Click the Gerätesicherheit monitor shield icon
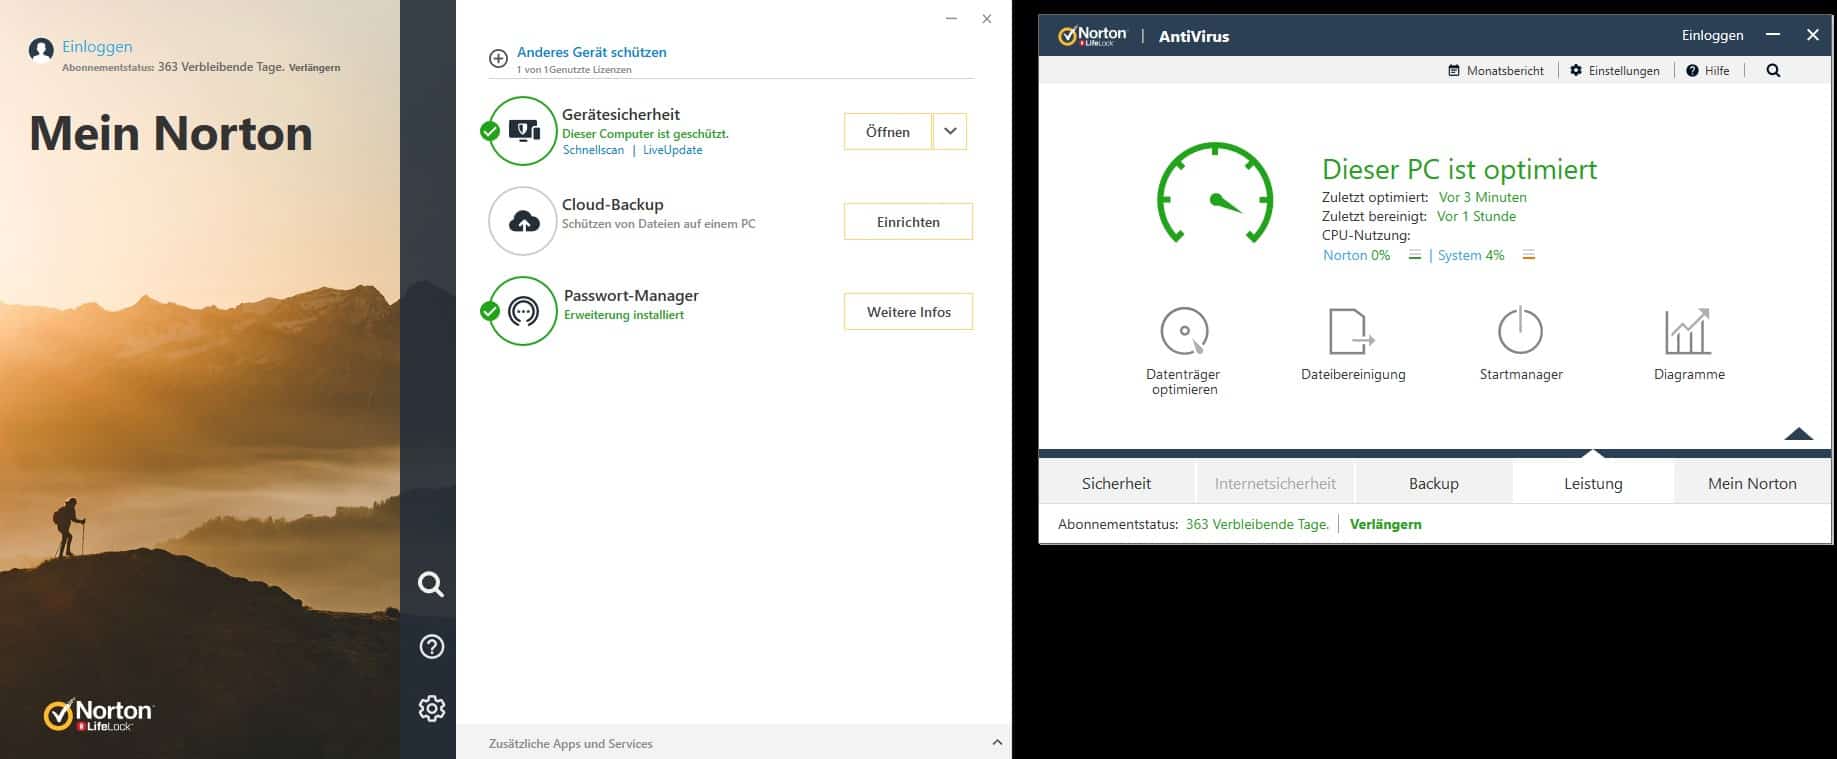 [524, 130]
